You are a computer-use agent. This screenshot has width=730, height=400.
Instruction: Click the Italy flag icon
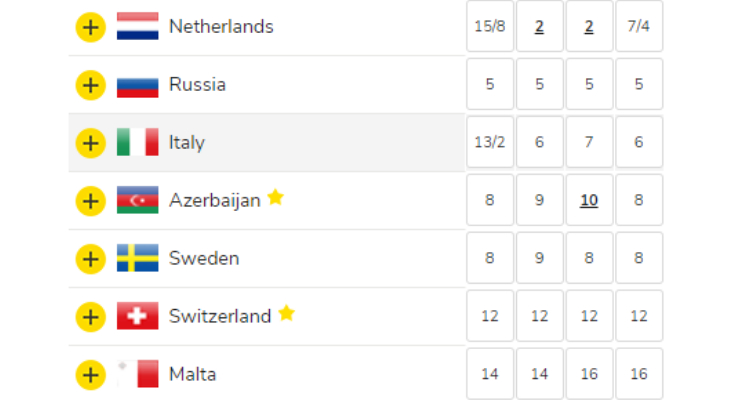pyautogui.click(x=137, y=142)
